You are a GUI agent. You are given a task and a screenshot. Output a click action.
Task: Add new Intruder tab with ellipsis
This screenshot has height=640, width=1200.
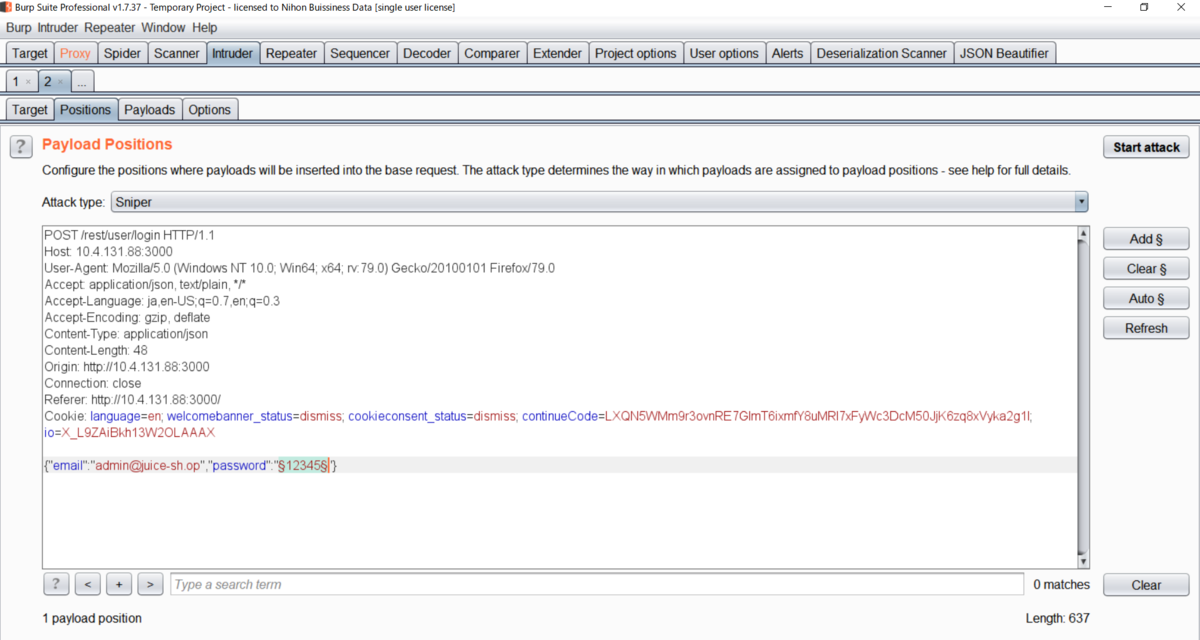83,81
